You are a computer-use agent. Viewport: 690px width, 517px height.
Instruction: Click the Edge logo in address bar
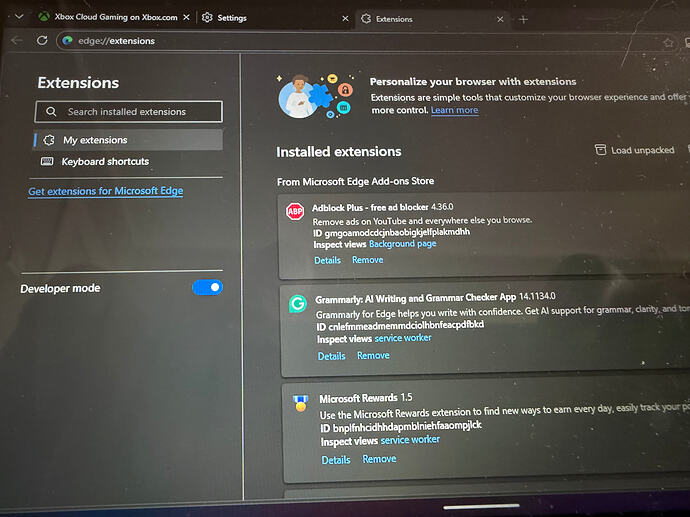67,40
